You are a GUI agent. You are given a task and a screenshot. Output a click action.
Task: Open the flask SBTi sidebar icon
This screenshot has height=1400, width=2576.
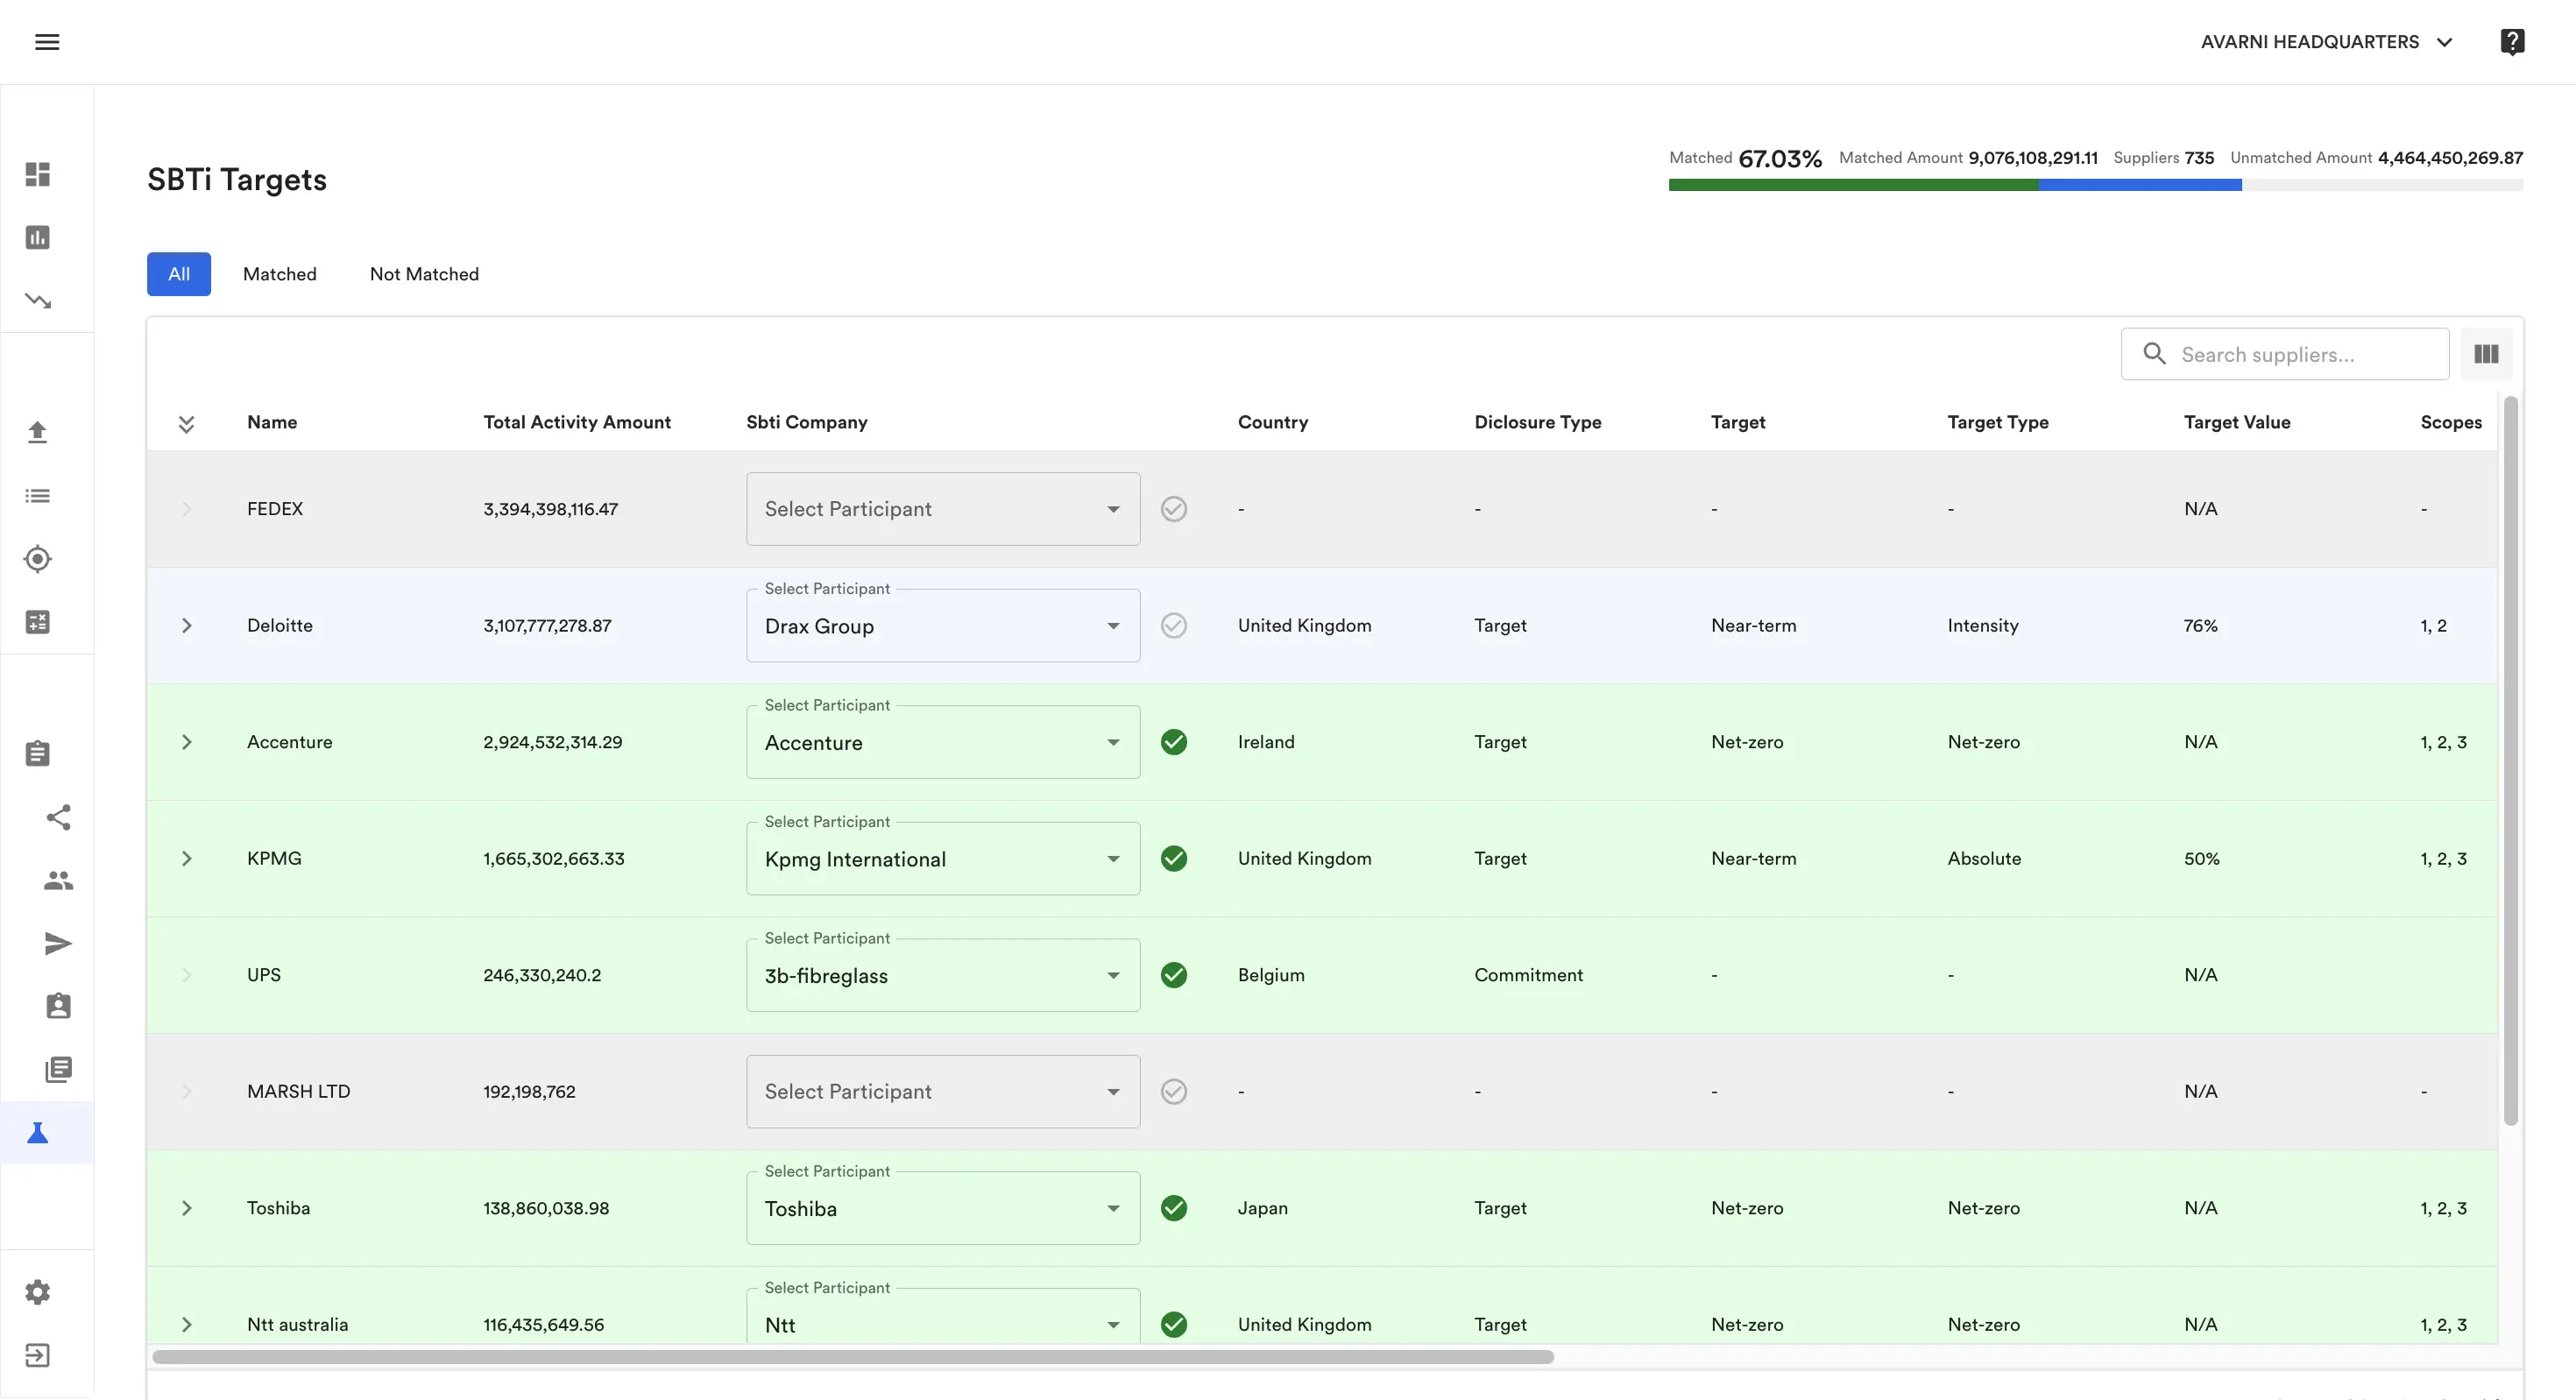click(38, 1133)
